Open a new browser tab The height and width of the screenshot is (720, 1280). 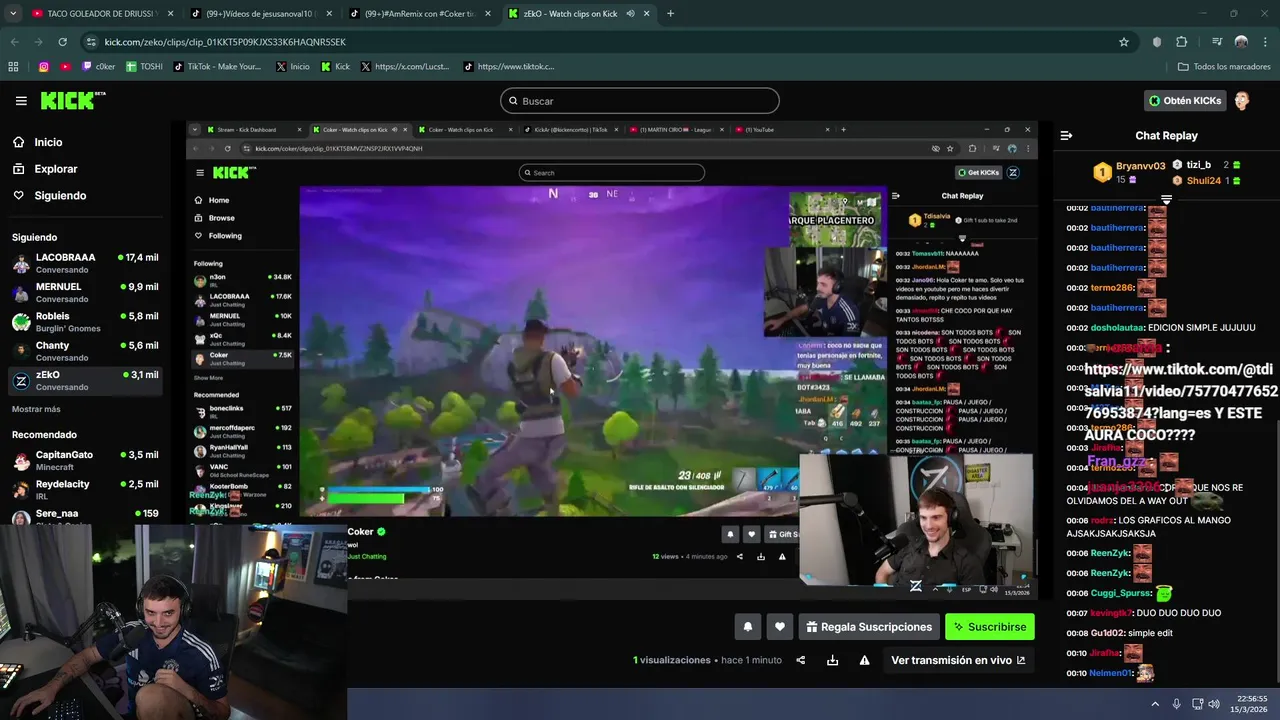[x=670, y=14]
